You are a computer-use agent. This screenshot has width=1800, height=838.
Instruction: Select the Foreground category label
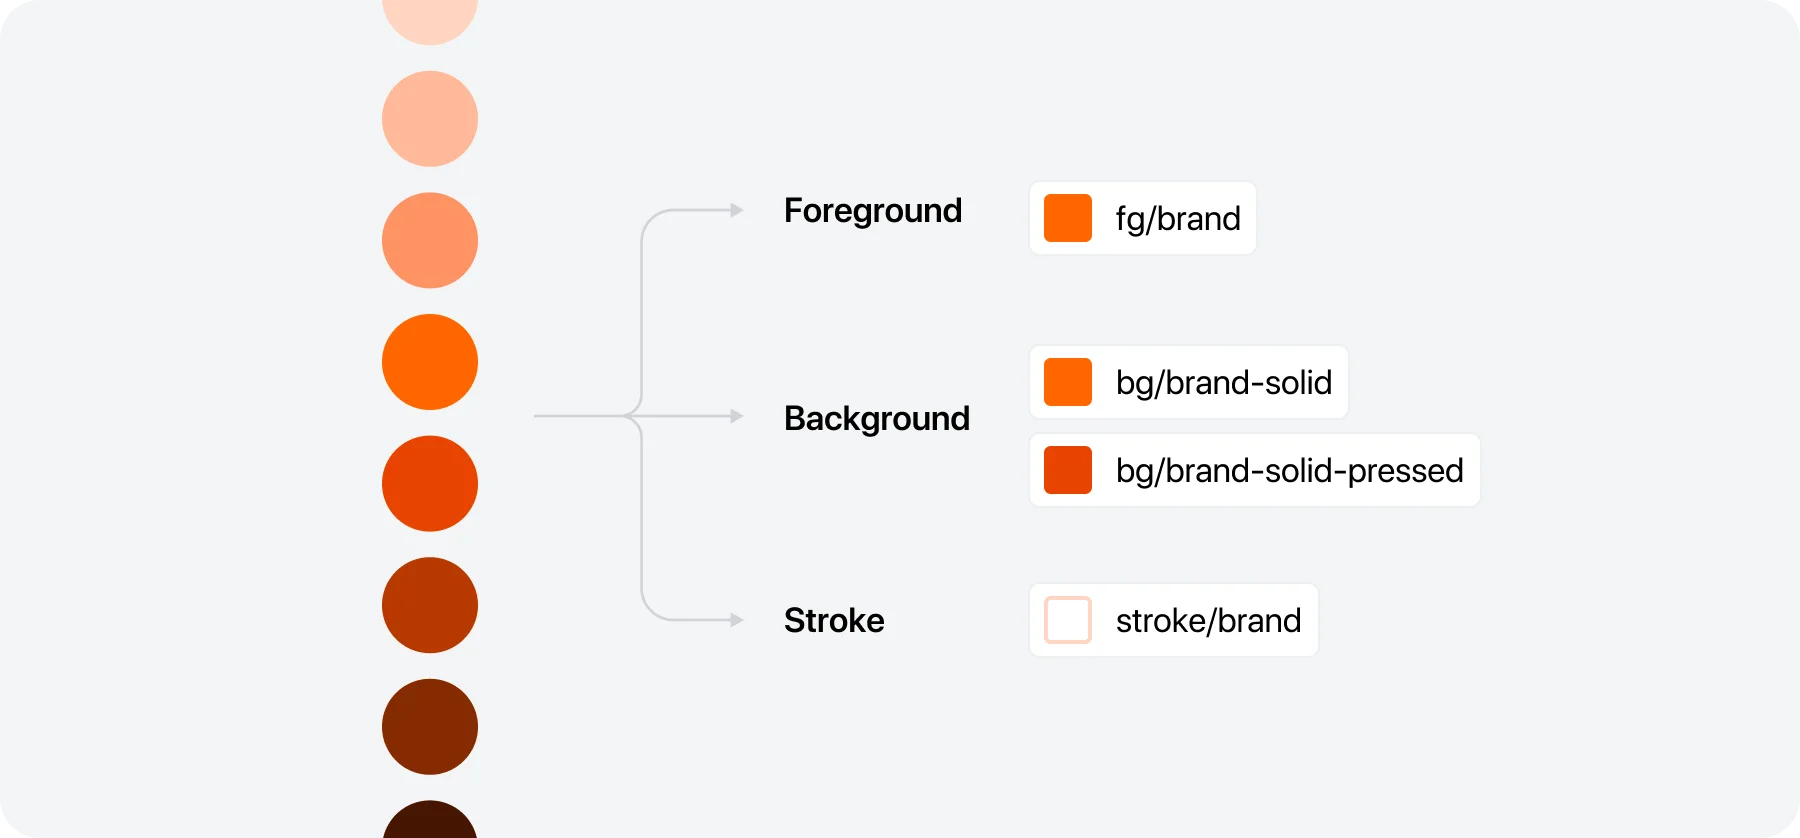(x=873, y=211)
